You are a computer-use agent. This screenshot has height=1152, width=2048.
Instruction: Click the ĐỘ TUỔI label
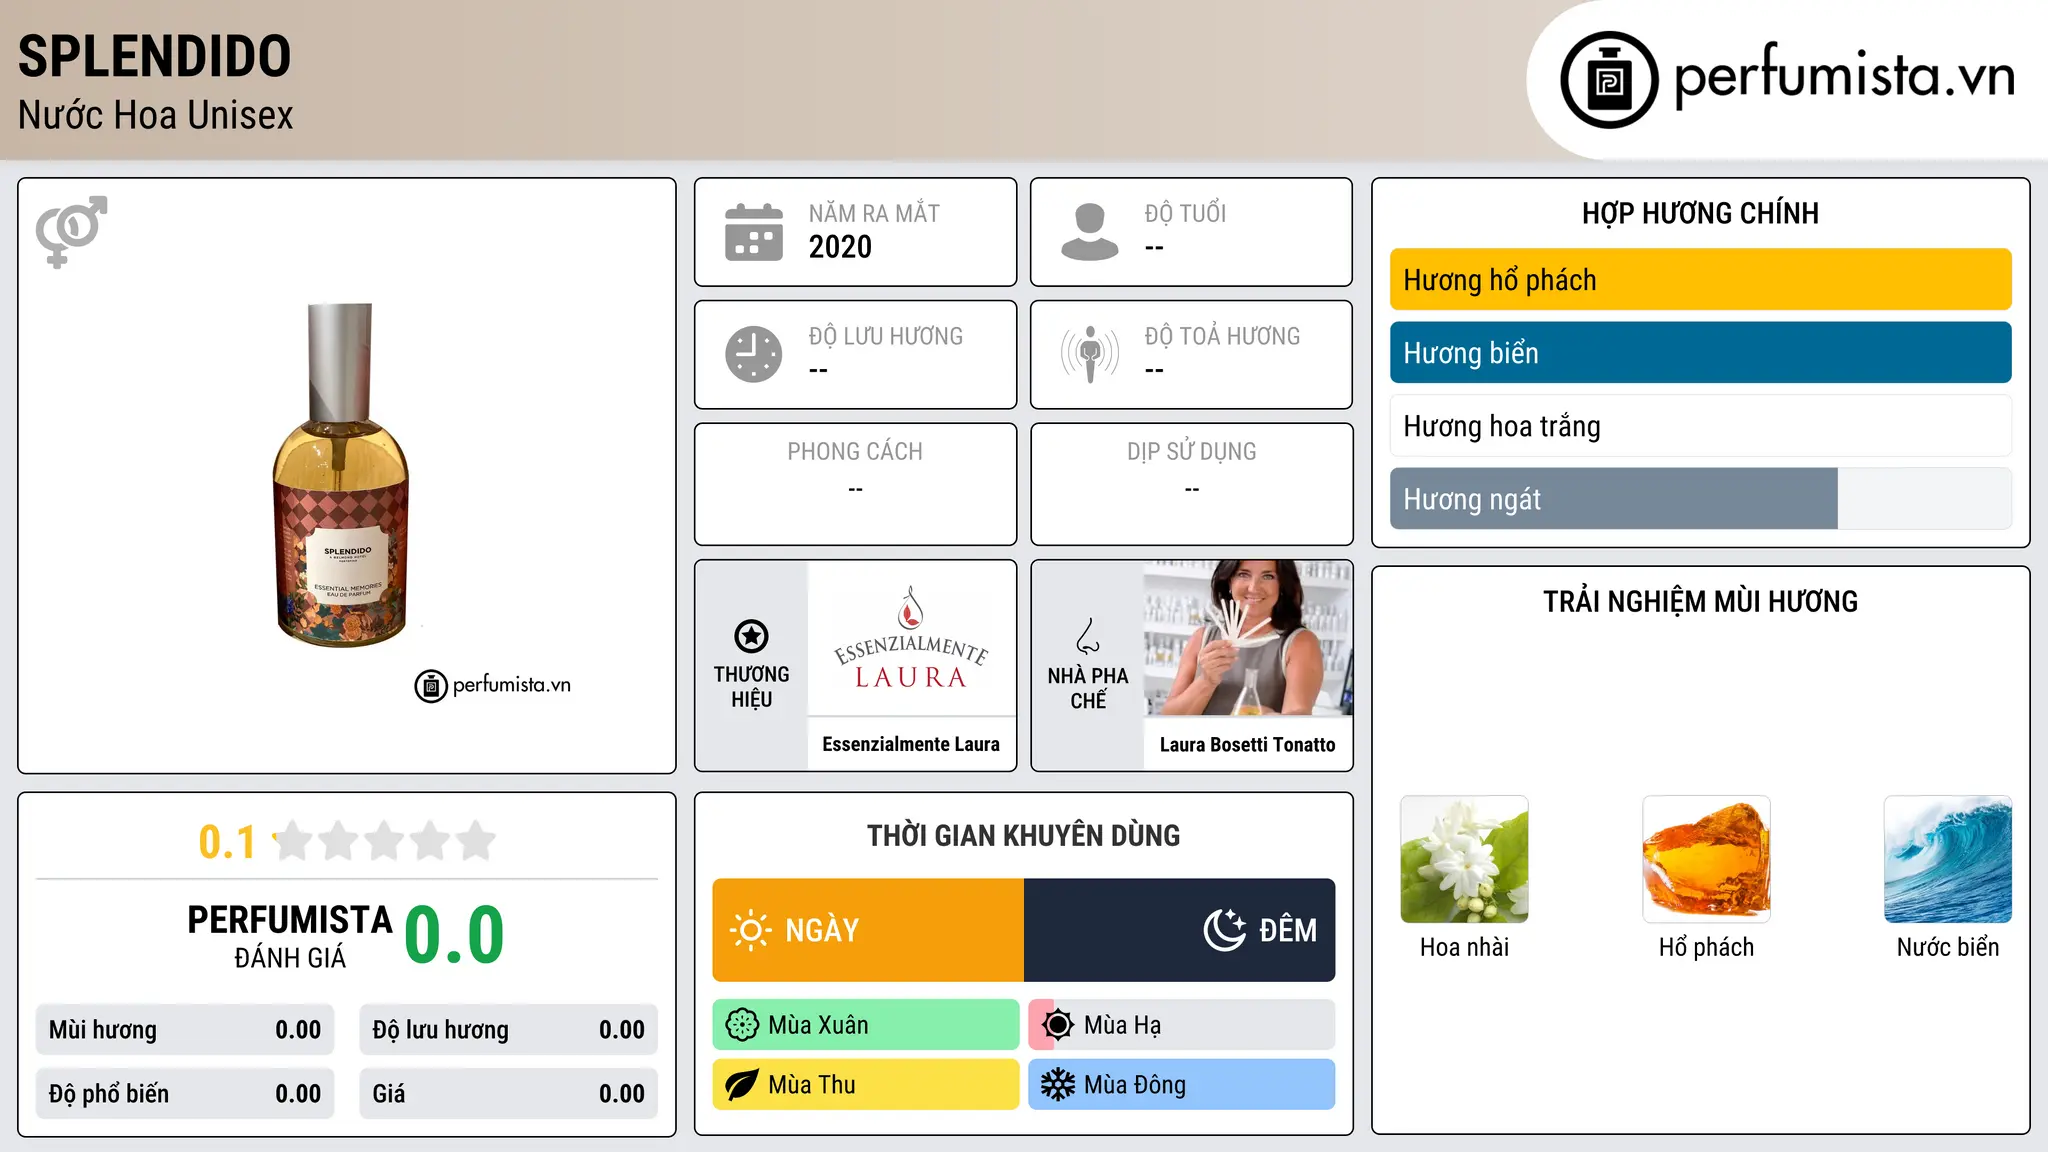coord(1185,214)
